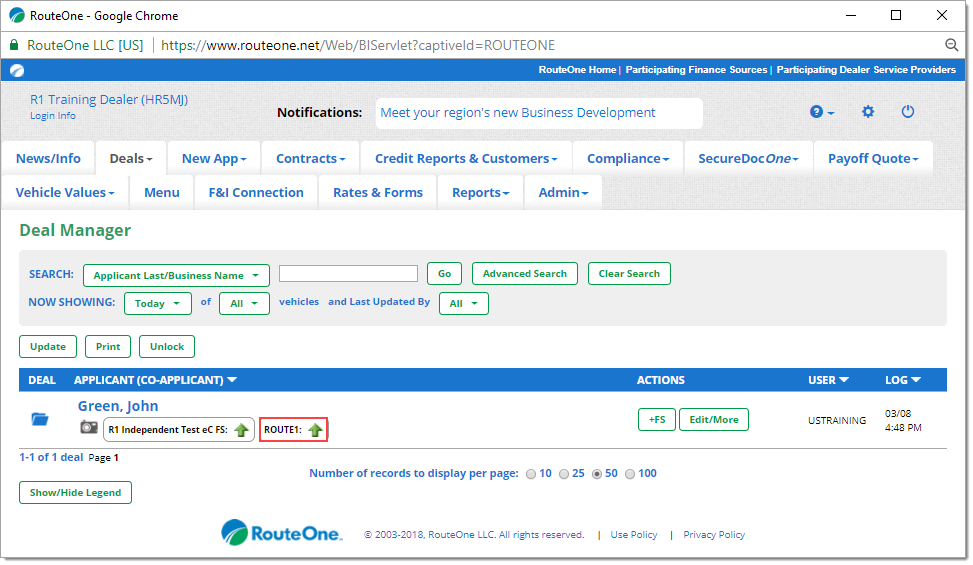Open the Rates & Forms tab

[378, 193]
